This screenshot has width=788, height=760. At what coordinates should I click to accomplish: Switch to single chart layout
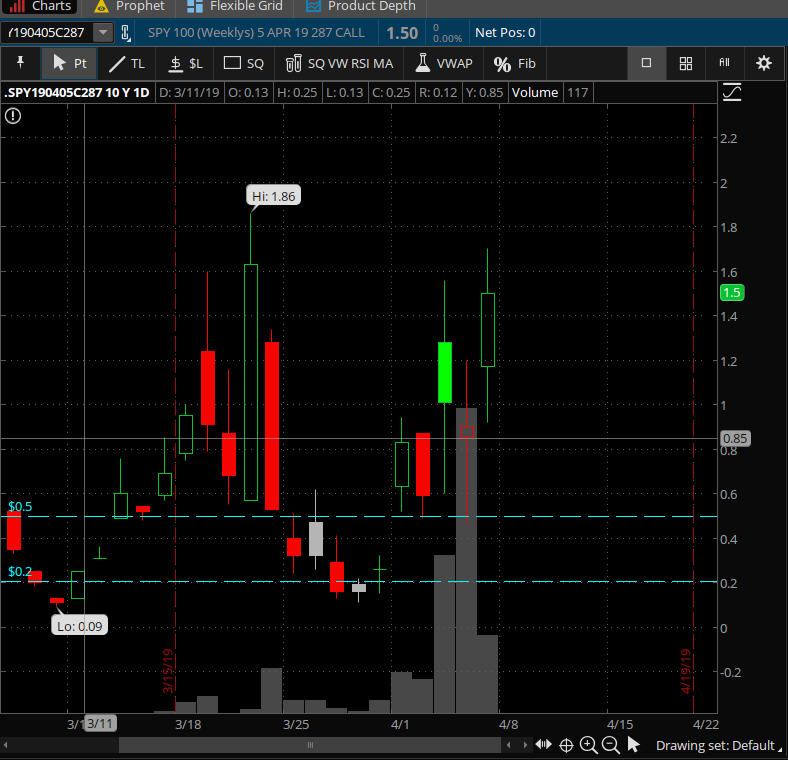[x=646, y=63]
